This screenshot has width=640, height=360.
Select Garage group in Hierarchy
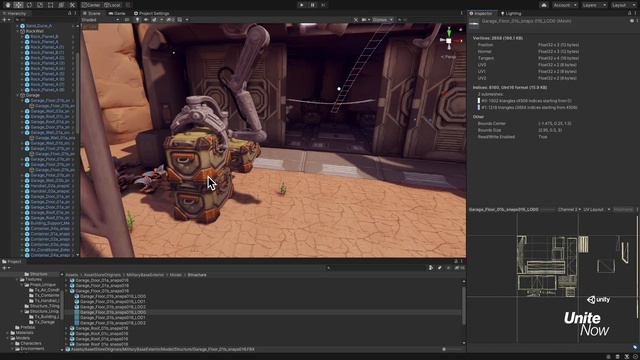(33, 95)
